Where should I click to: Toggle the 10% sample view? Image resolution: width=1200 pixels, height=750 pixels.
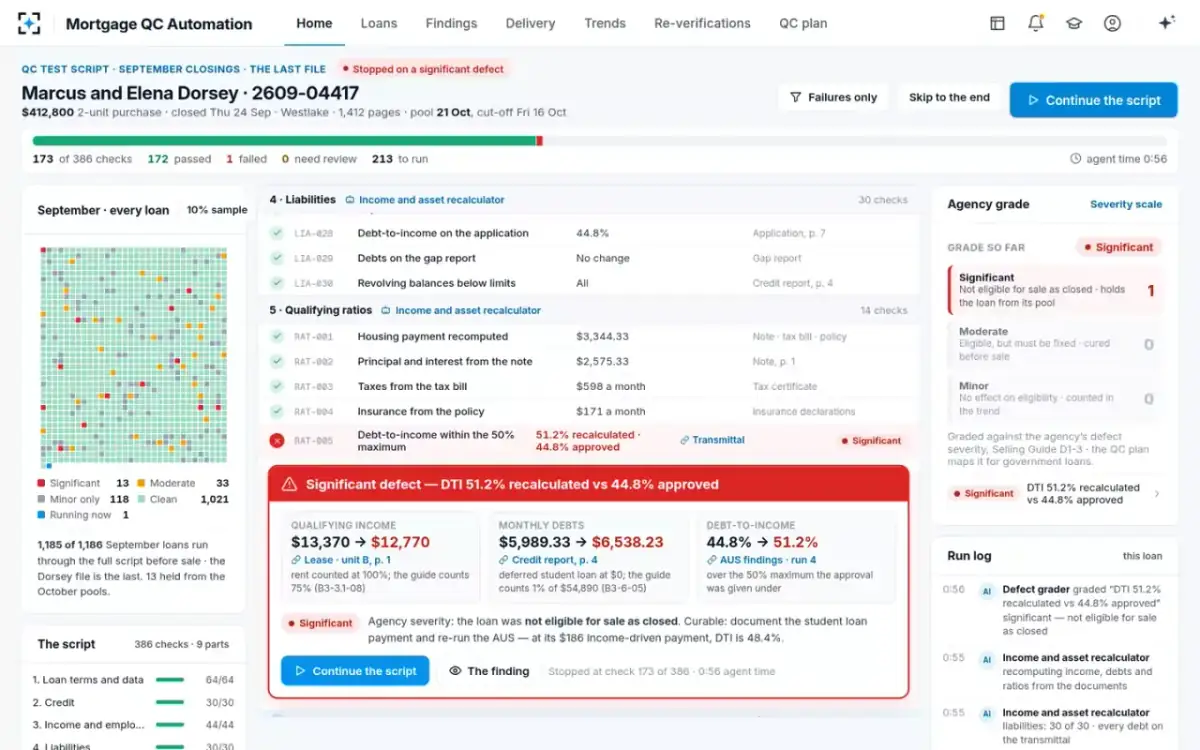[217, 210]
